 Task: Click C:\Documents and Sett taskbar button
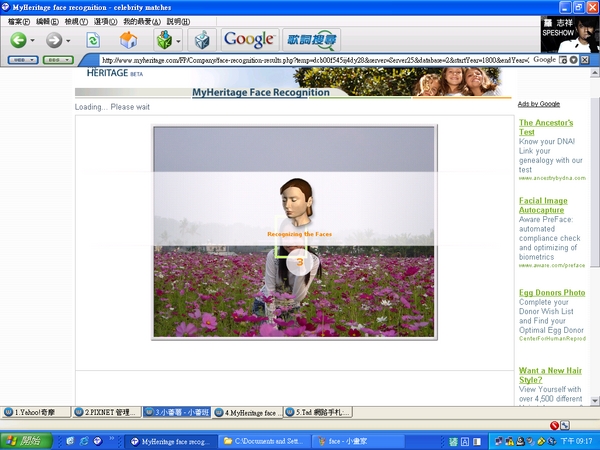pos(264,442)
